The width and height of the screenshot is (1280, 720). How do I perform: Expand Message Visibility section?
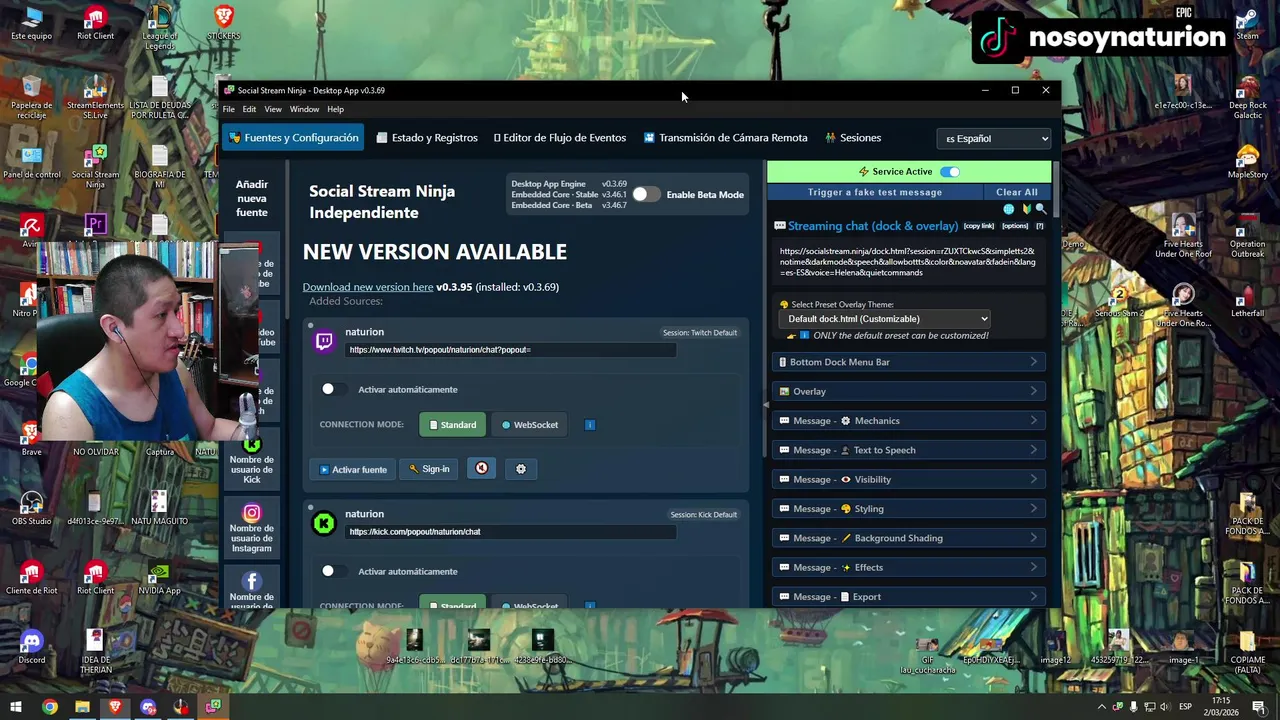tap(908, 479)
